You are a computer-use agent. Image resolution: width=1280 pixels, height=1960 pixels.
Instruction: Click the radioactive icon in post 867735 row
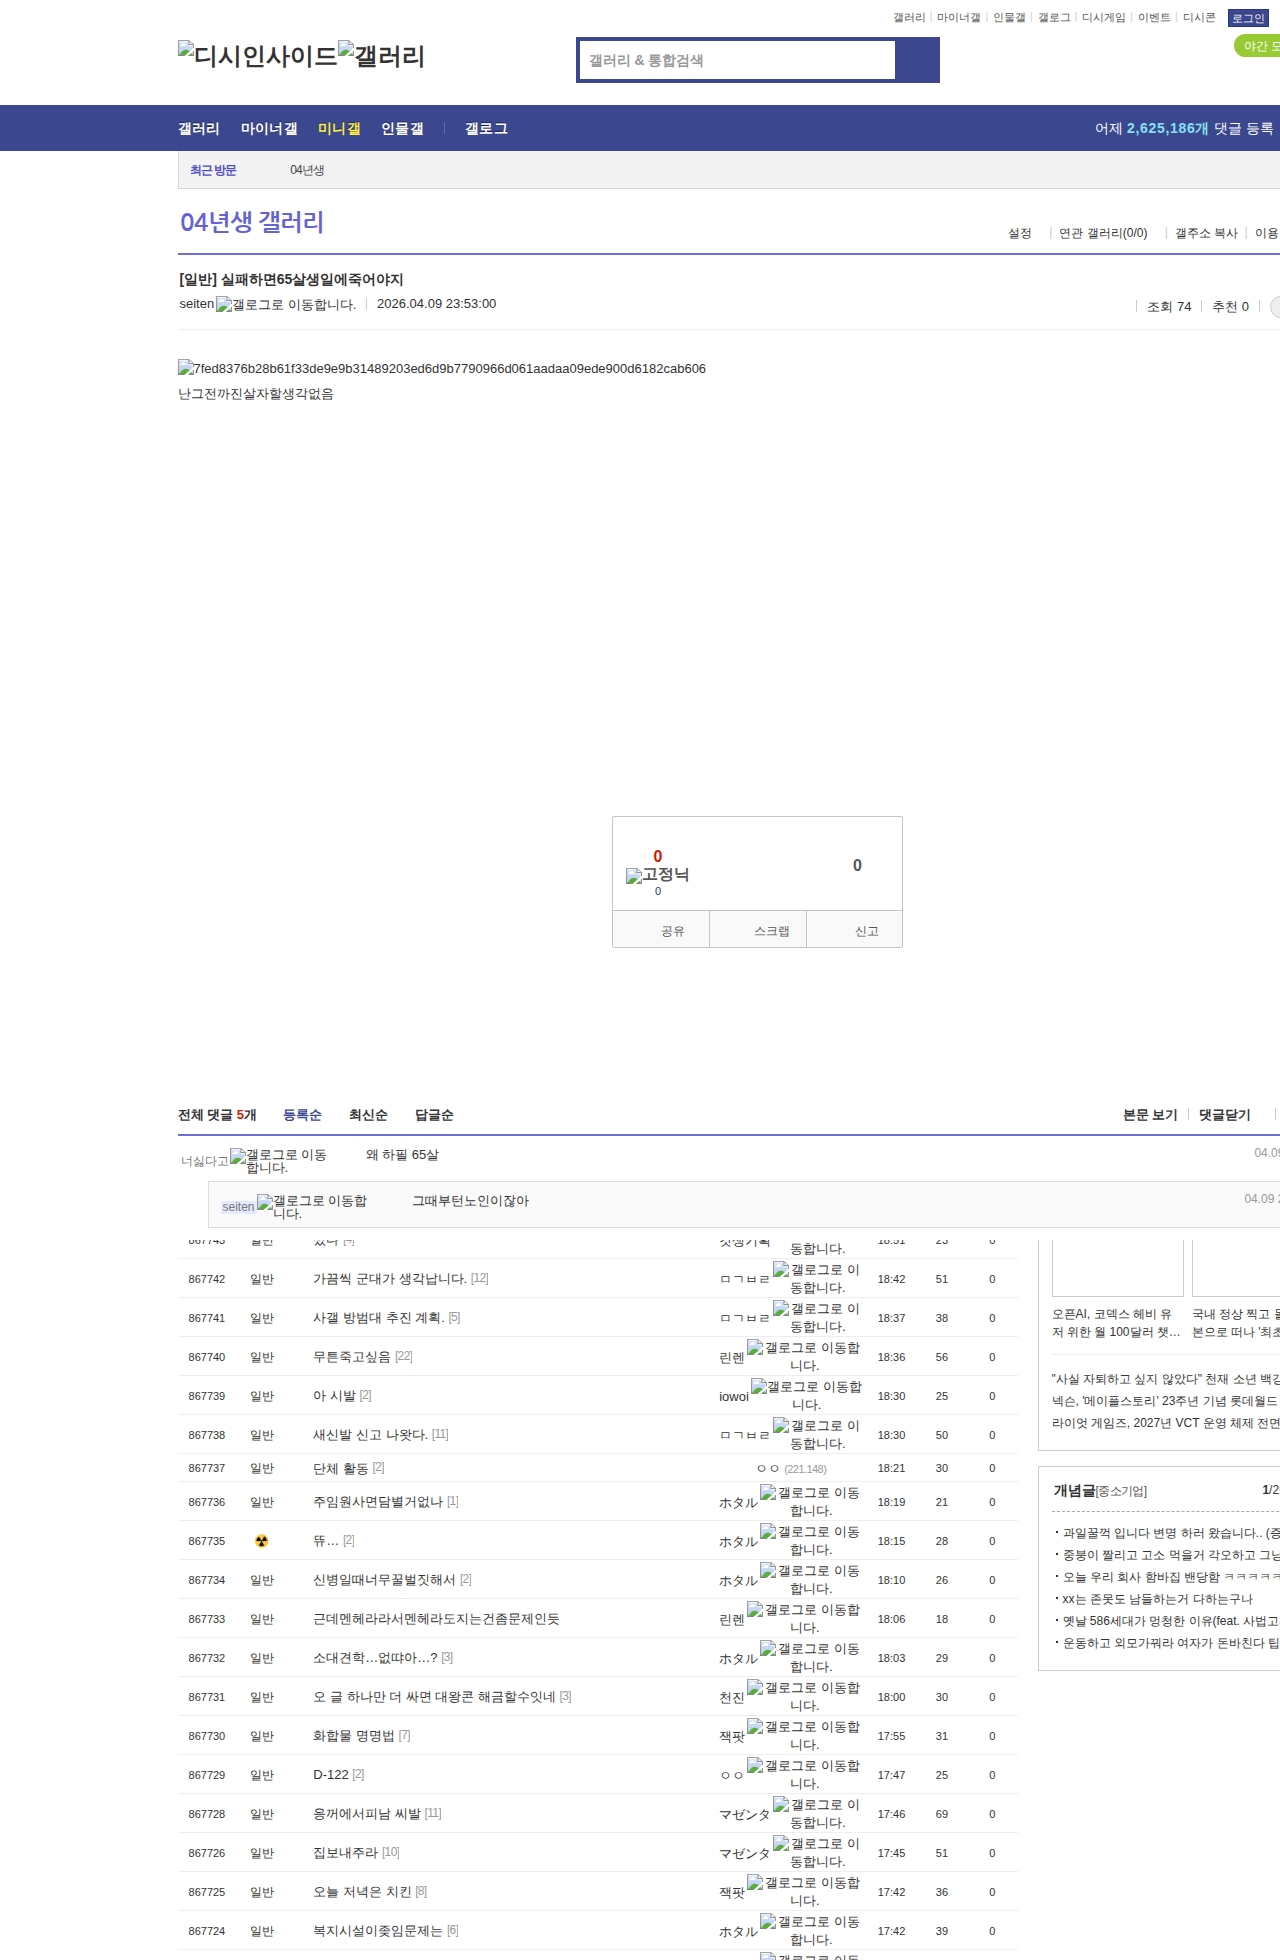click(262, 1541)
